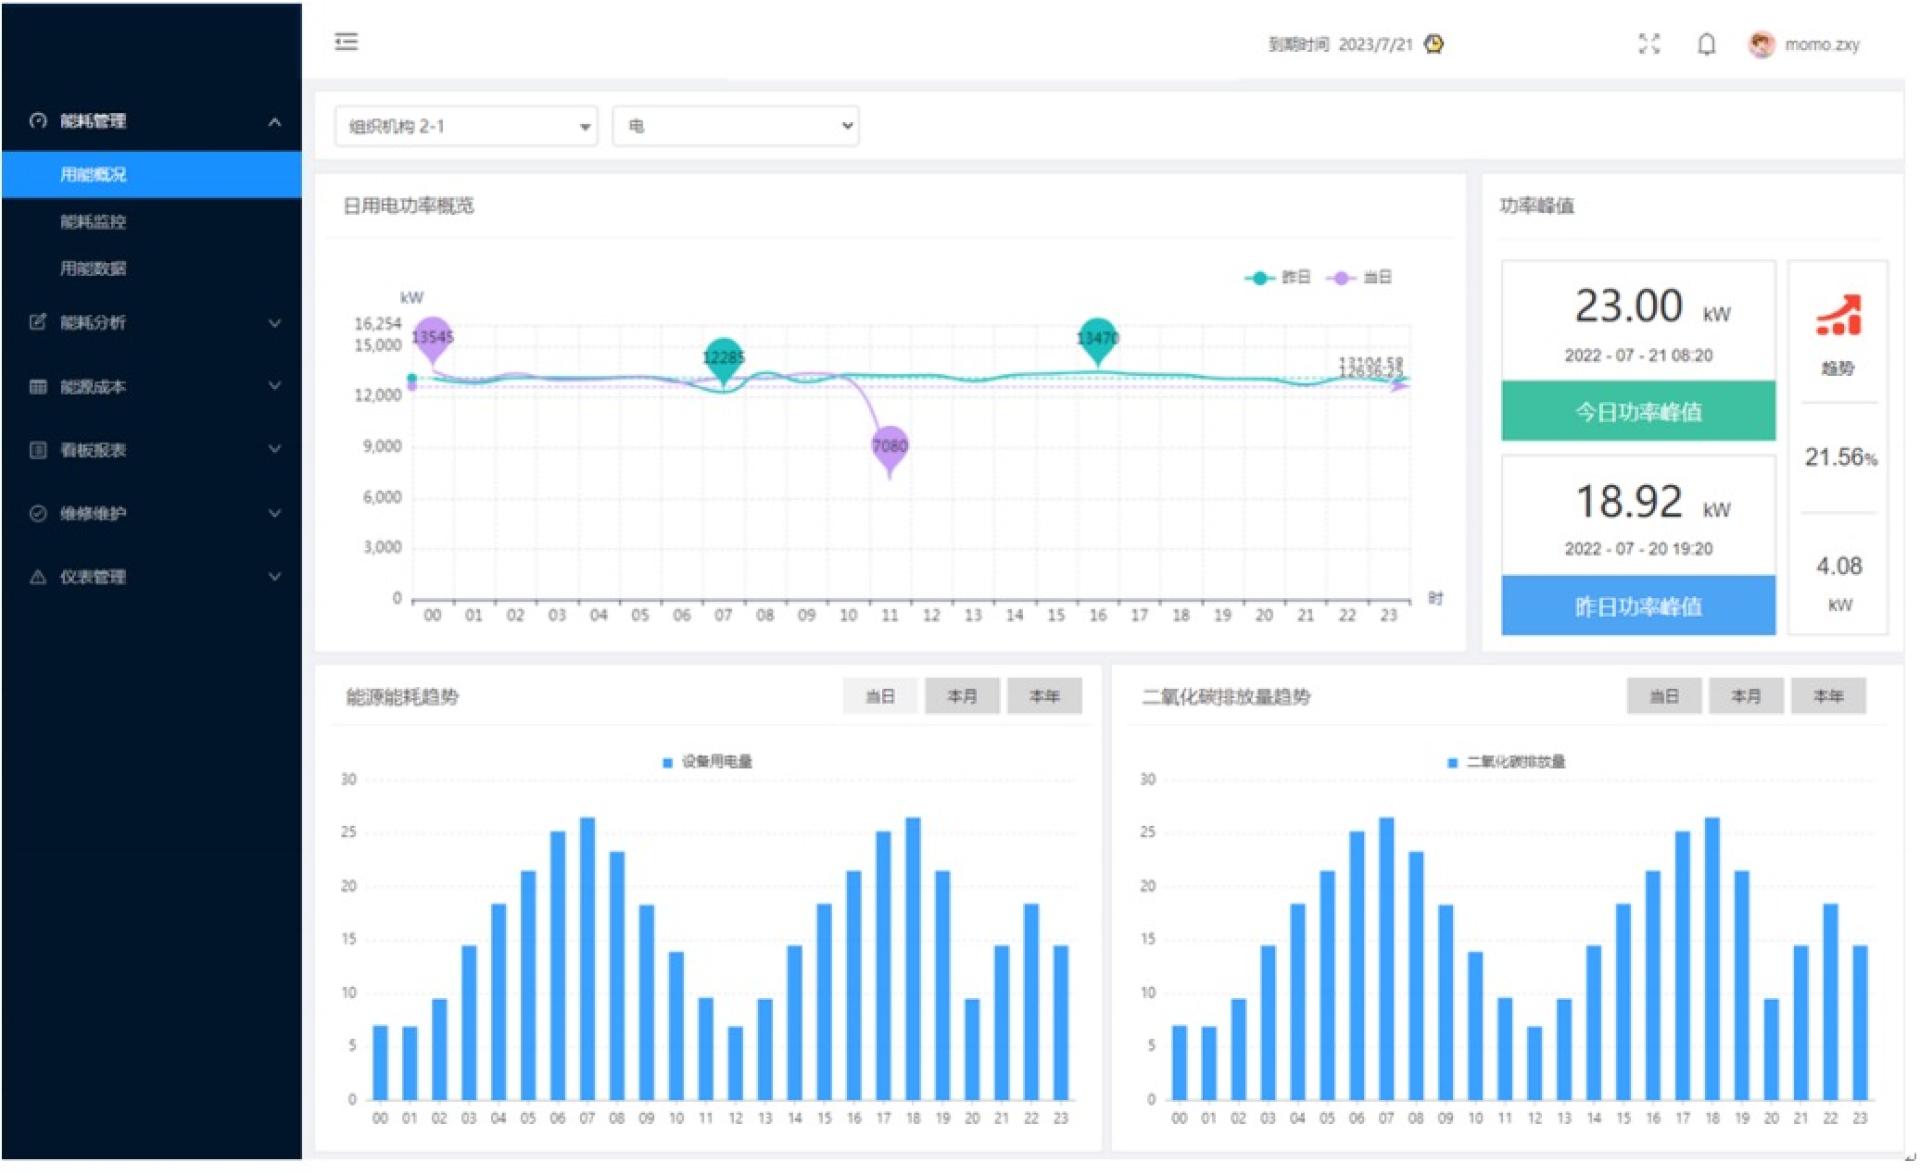Enter fullscreen mode using the top bar icon
The image size is (1920, 1174).
1648,44
